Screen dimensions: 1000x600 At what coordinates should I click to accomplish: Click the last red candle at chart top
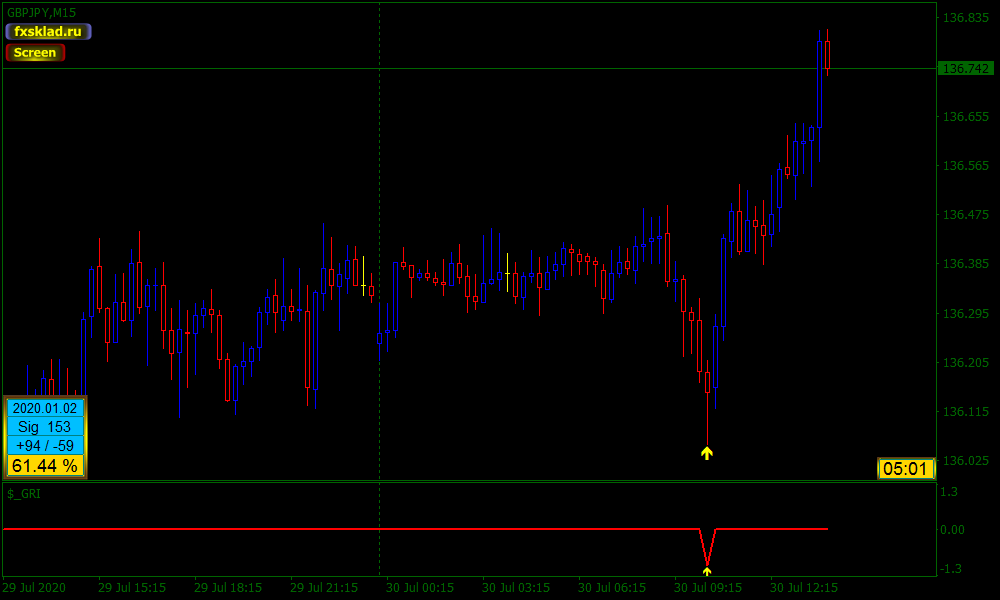[827, 54]
